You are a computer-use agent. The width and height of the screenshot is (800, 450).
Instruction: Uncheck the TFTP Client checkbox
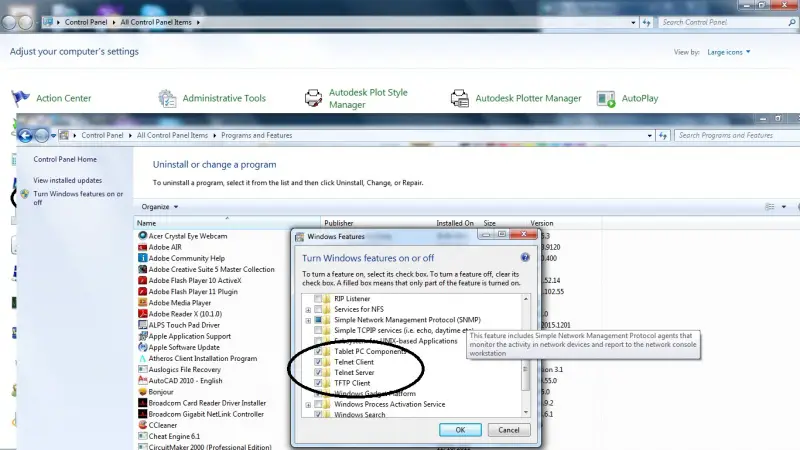[x=318, y=383]
